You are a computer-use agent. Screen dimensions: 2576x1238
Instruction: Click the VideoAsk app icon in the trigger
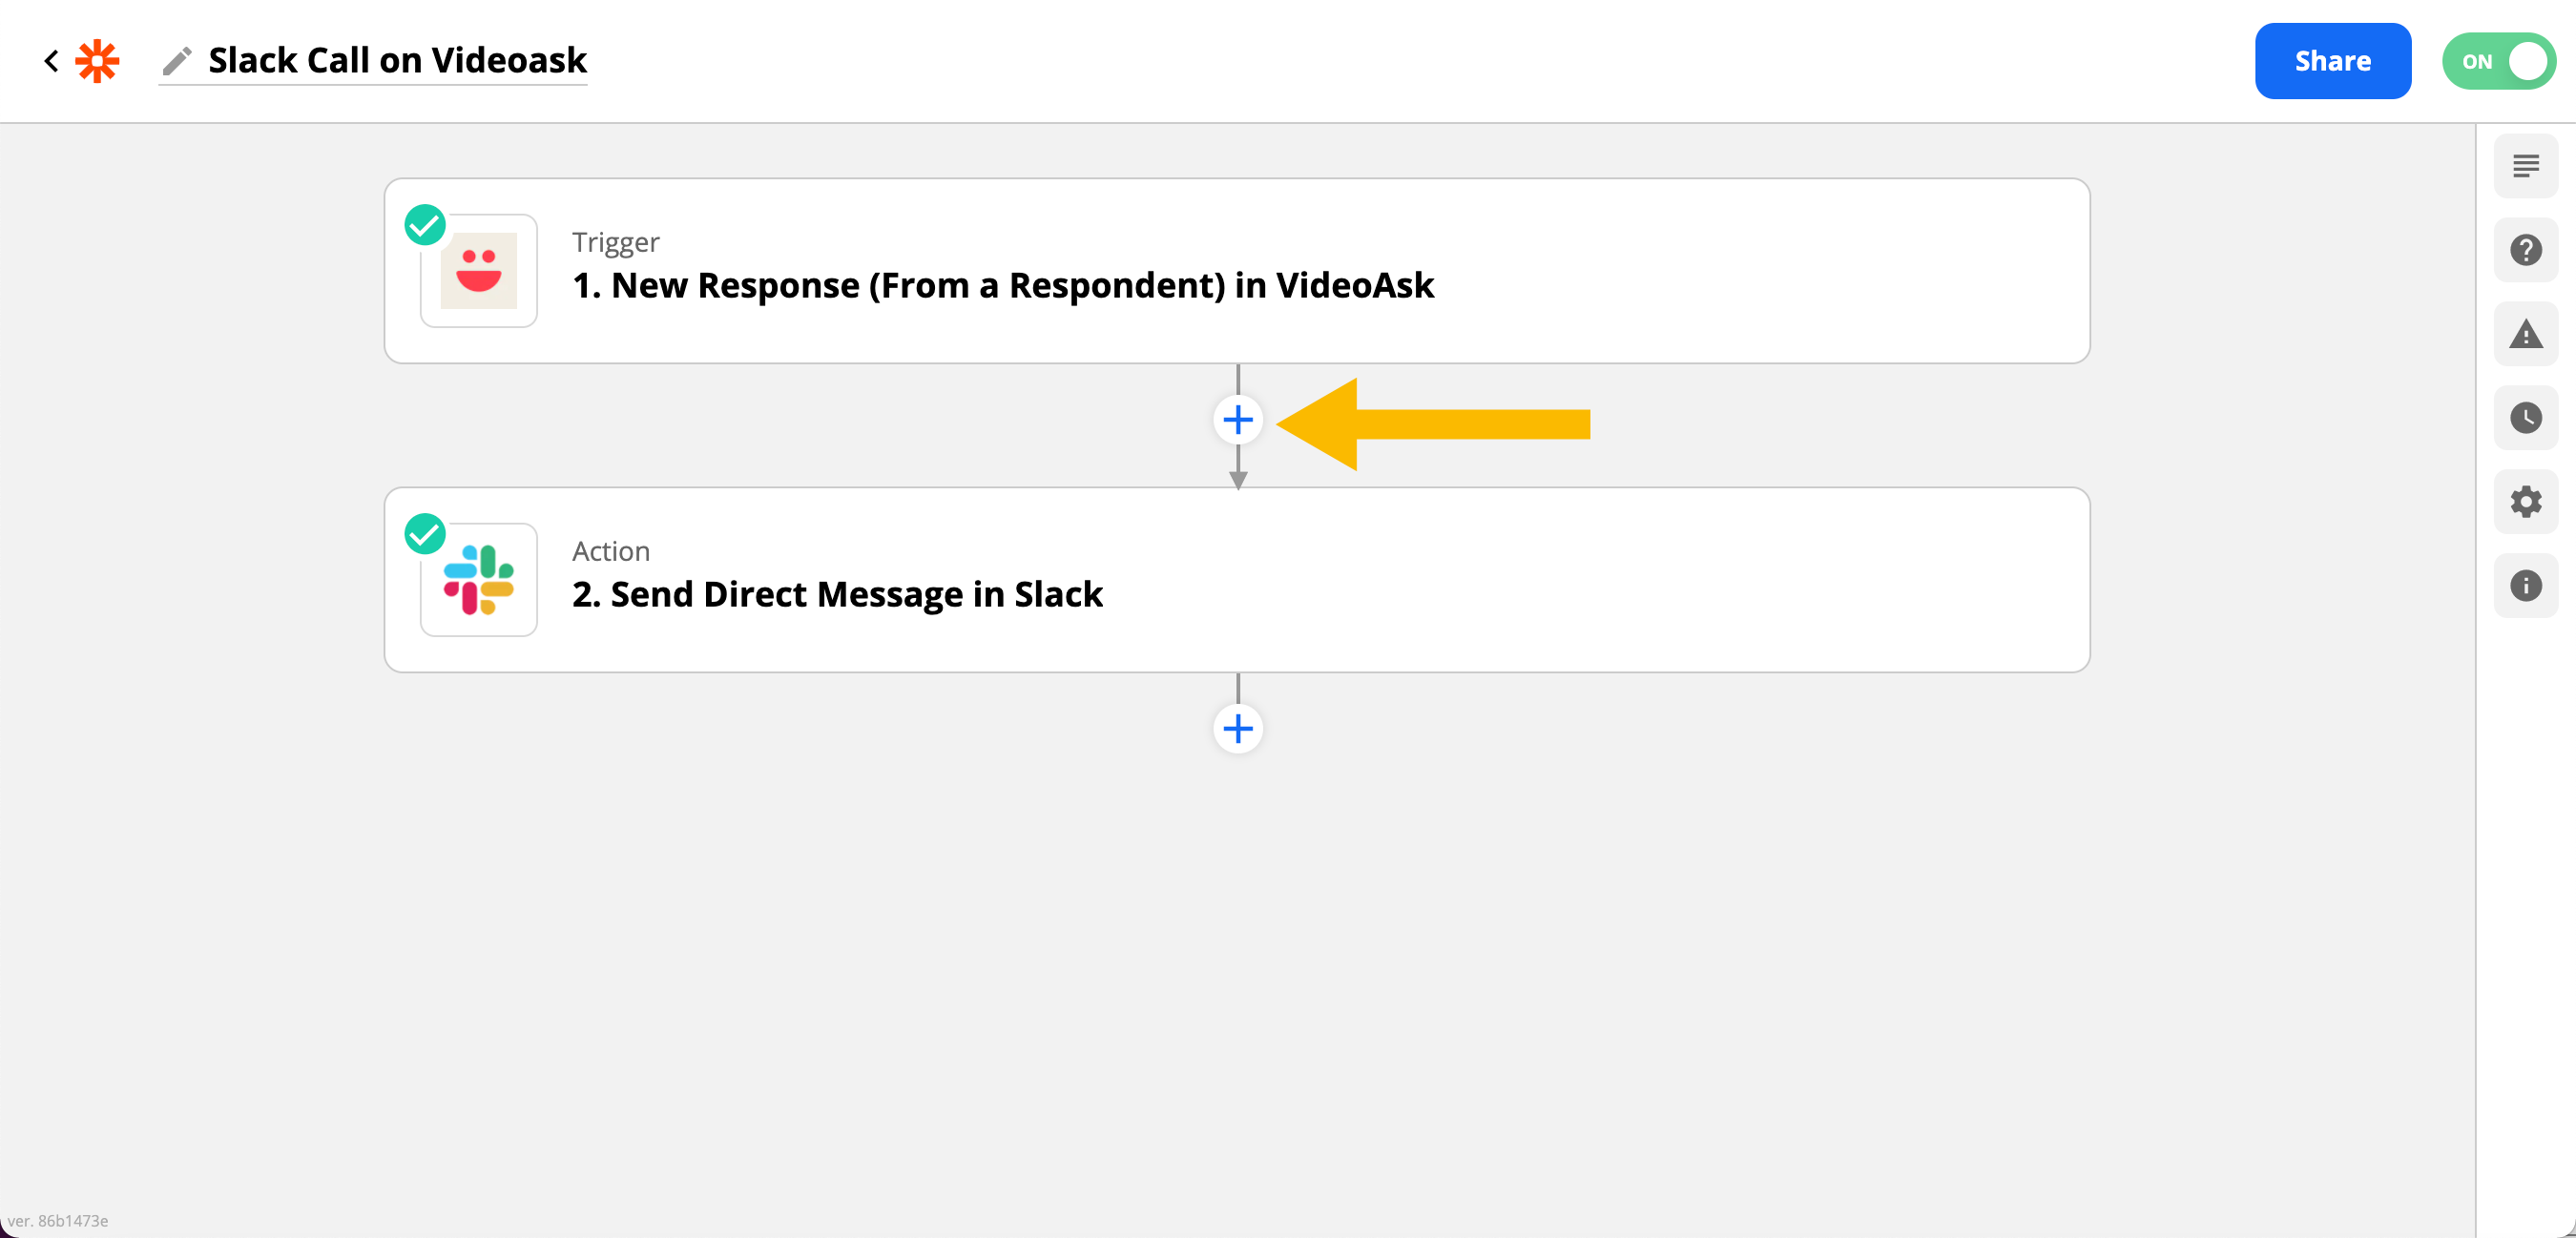(479, 271)
